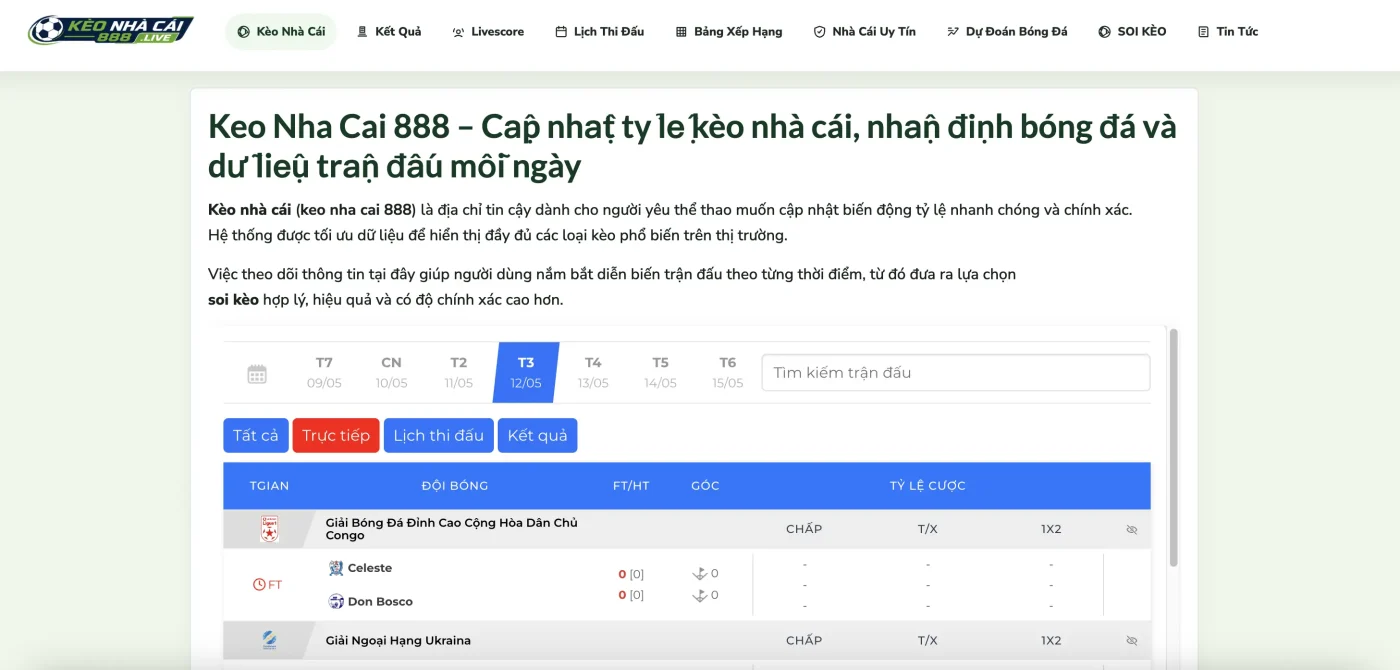The height and width of the screenshot is (670, 1400).
Task: Filter live matches with Trực tiếp
Action: [336, 435]
